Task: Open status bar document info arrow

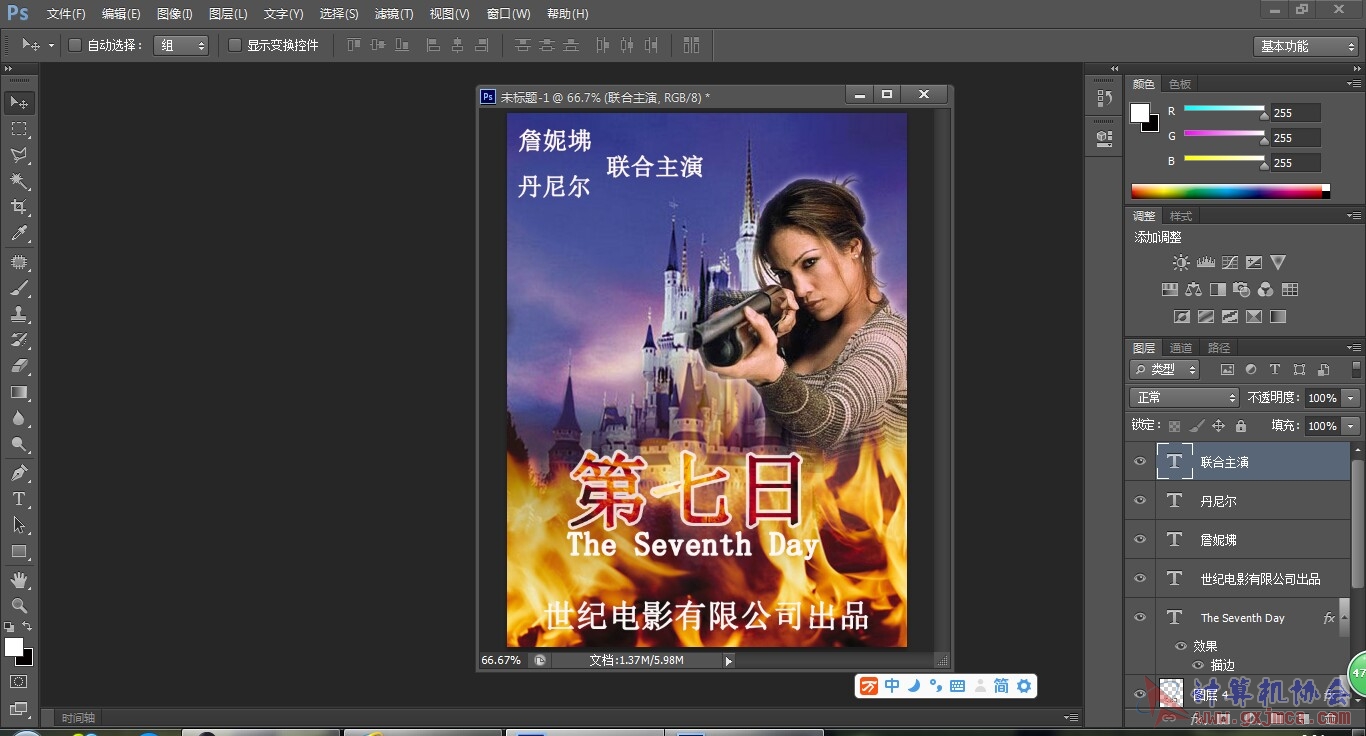Action: pos(728,661)
